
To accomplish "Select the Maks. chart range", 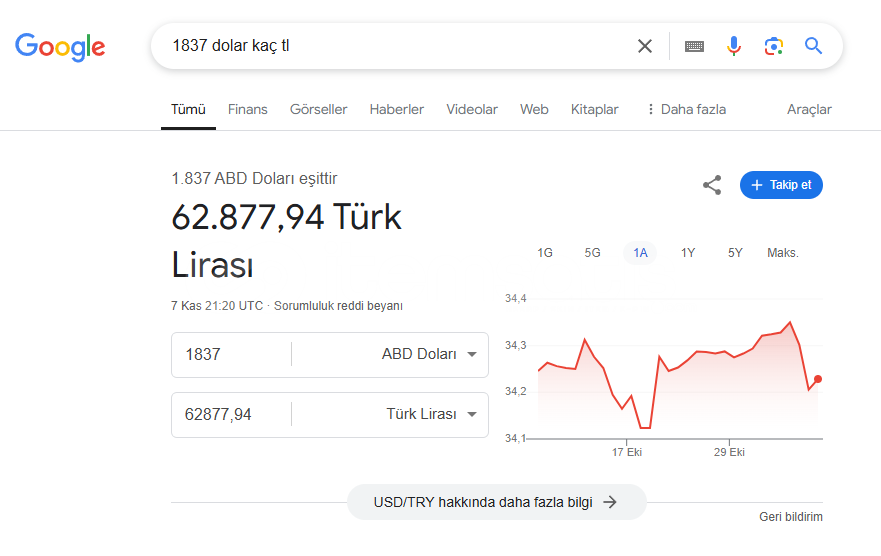I will point(783,253).
